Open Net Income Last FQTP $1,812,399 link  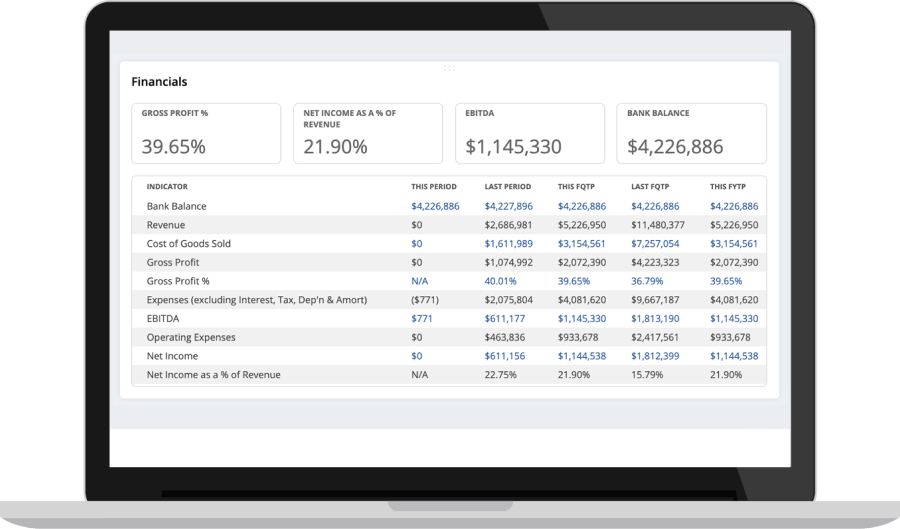tap(655, 356)
